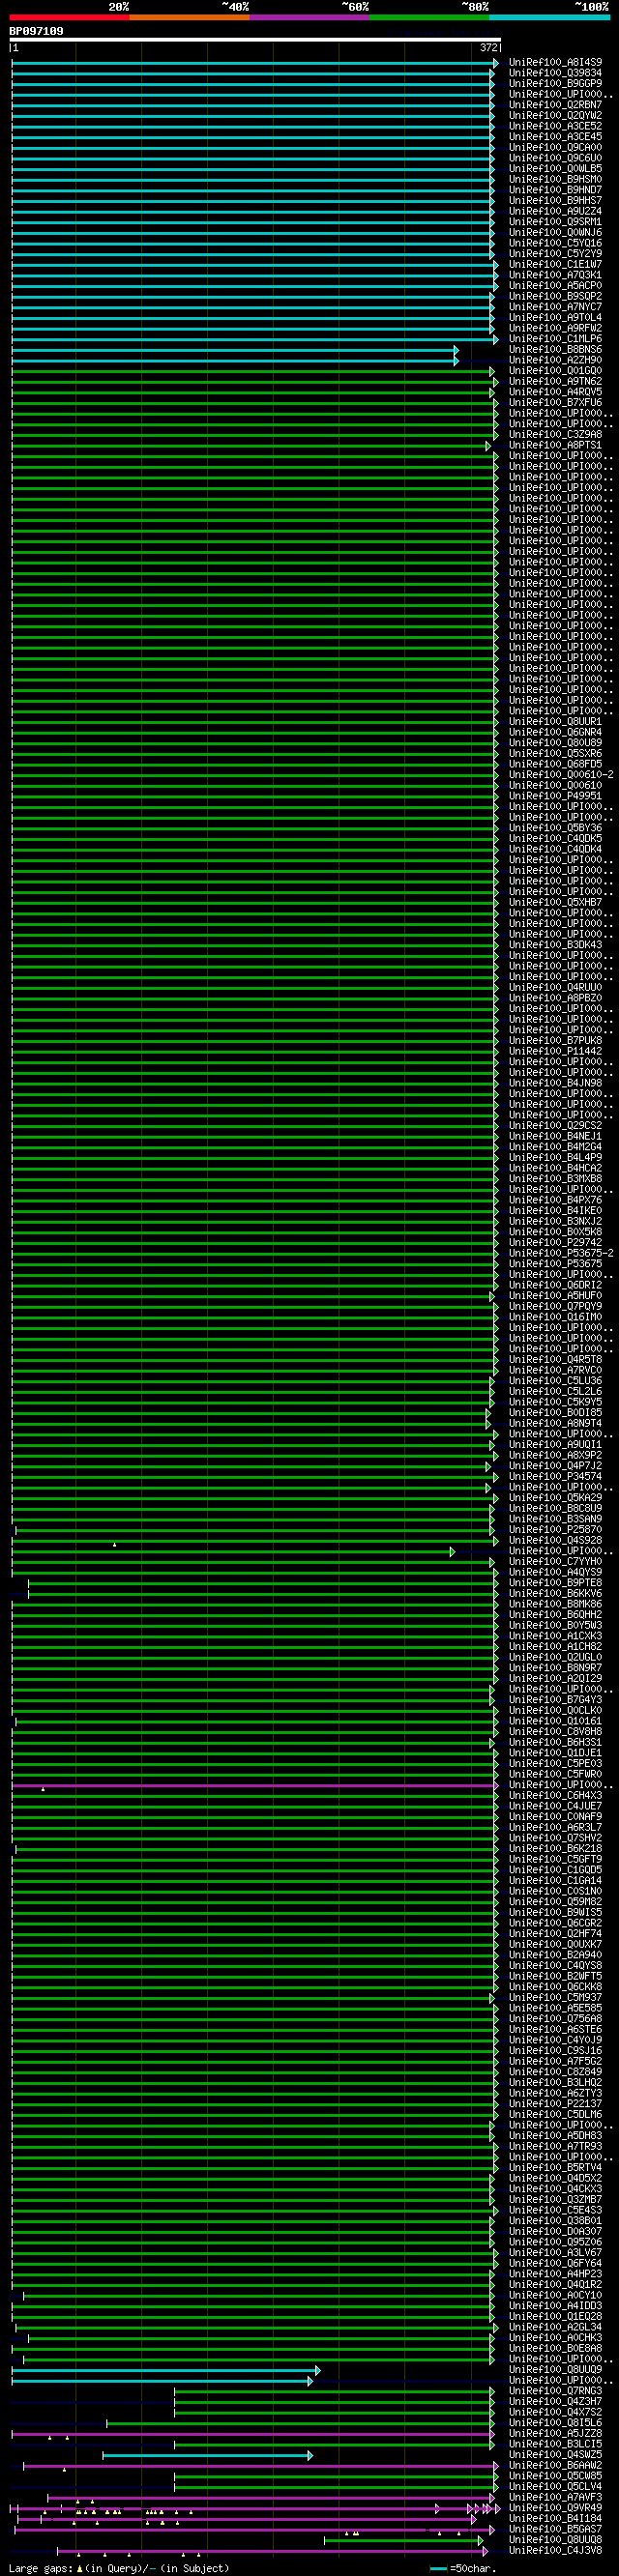This screenshot has height=2576, width=619.
Task: Click the cyan ~100% identity legend segment
Action: click(550, 17)
